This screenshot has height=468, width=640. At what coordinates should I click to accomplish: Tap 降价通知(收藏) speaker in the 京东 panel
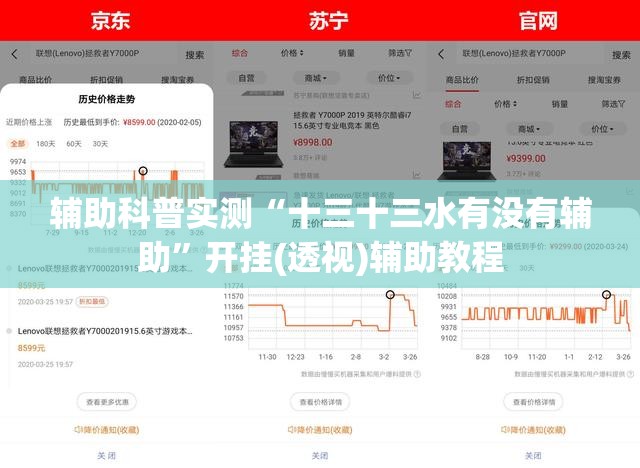pyautogui.click(x=107, y=430)
